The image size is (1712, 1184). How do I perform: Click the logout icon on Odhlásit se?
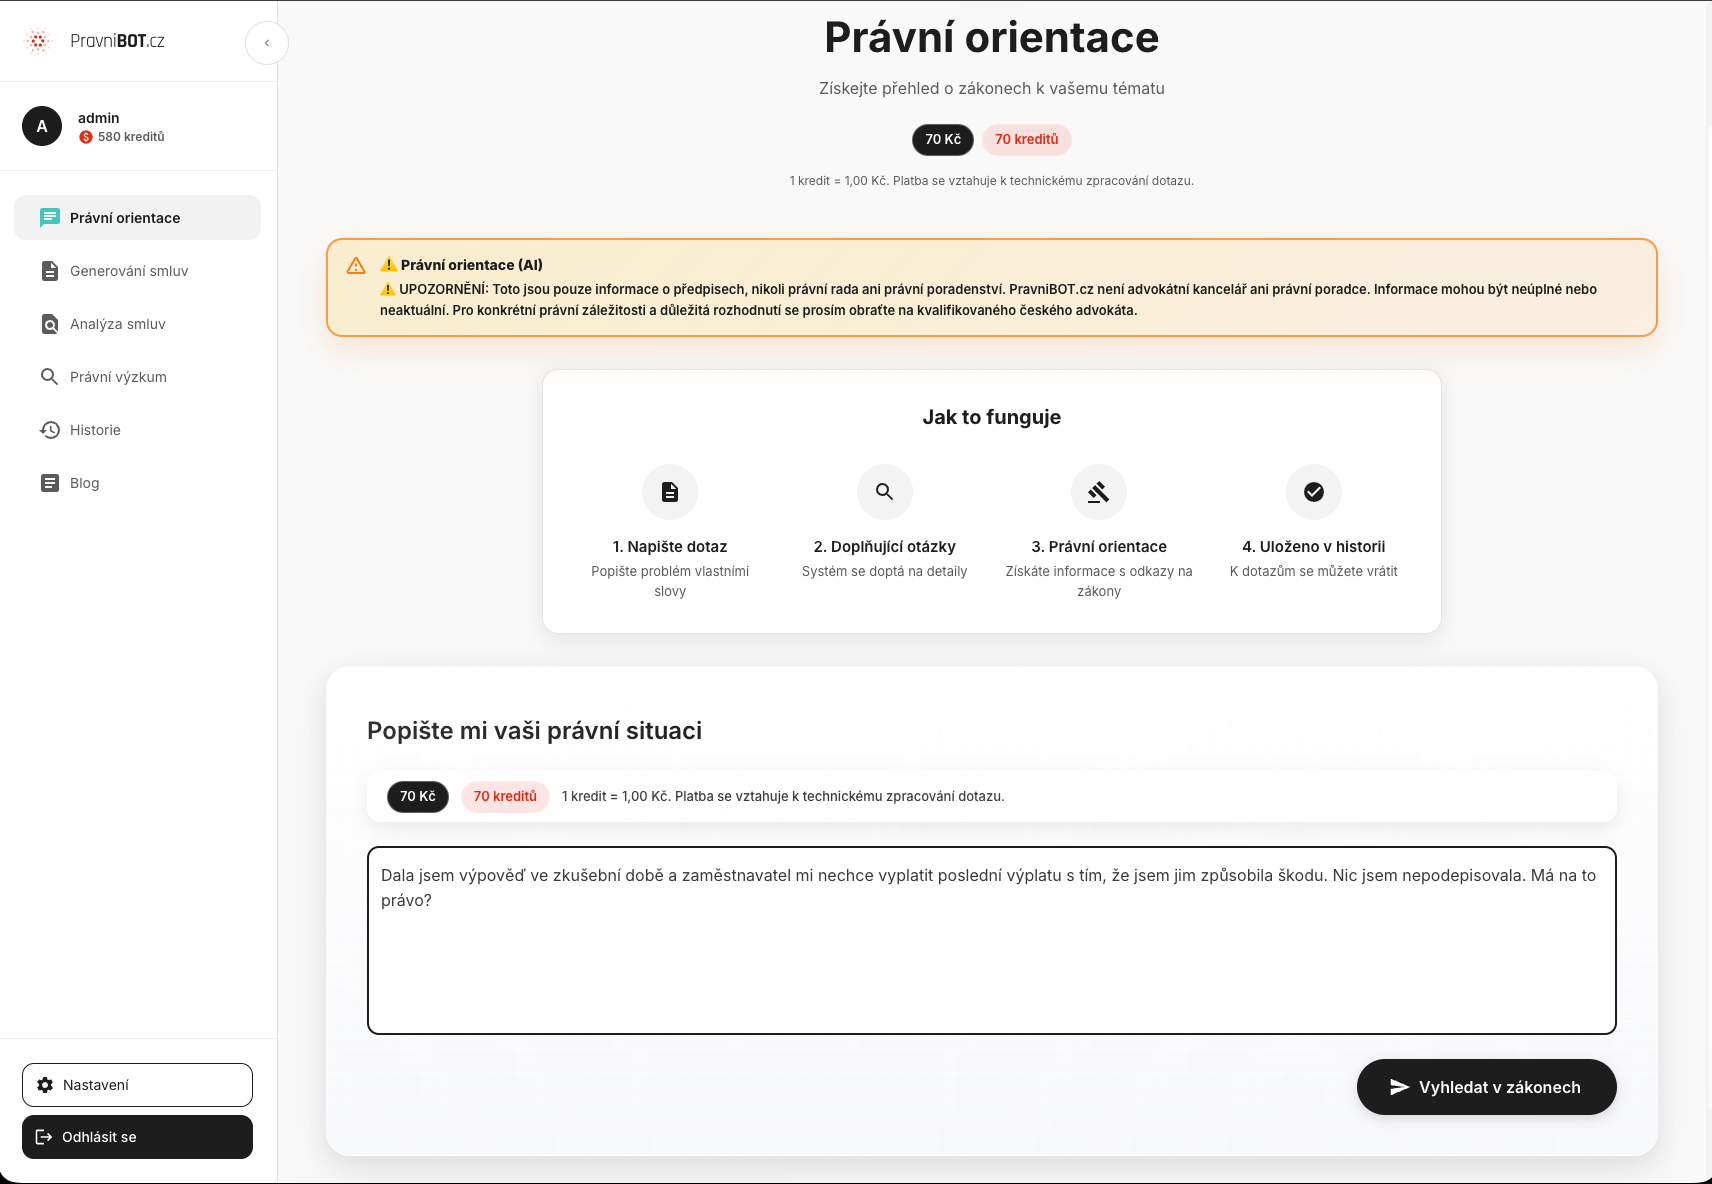(x=46, y=1136)
